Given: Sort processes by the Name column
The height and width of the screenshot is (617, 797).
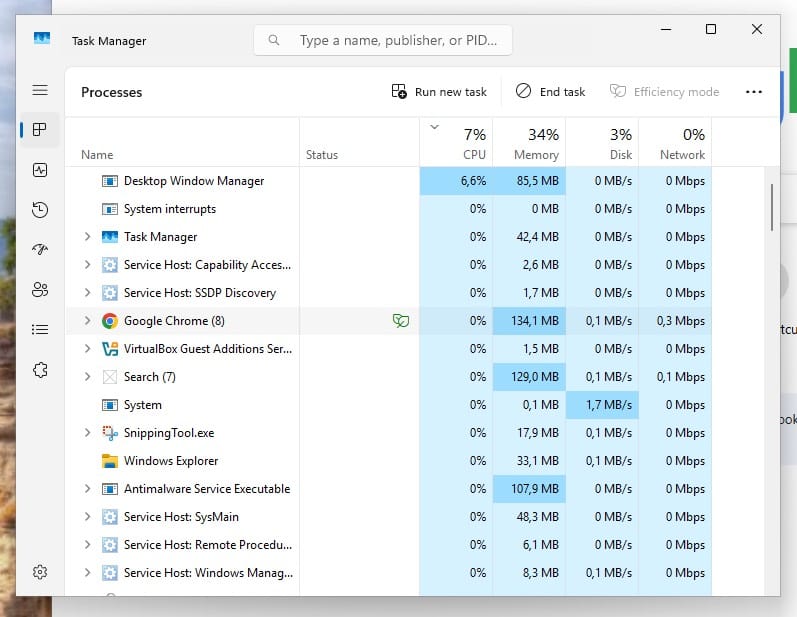Looking at the screenshot, I should click(x=97, y=155).
